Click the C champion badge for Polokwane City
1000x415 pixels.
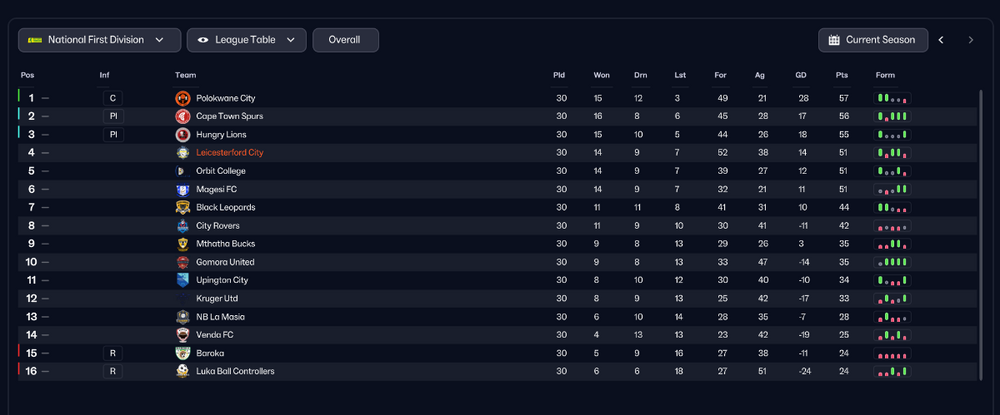113,98
